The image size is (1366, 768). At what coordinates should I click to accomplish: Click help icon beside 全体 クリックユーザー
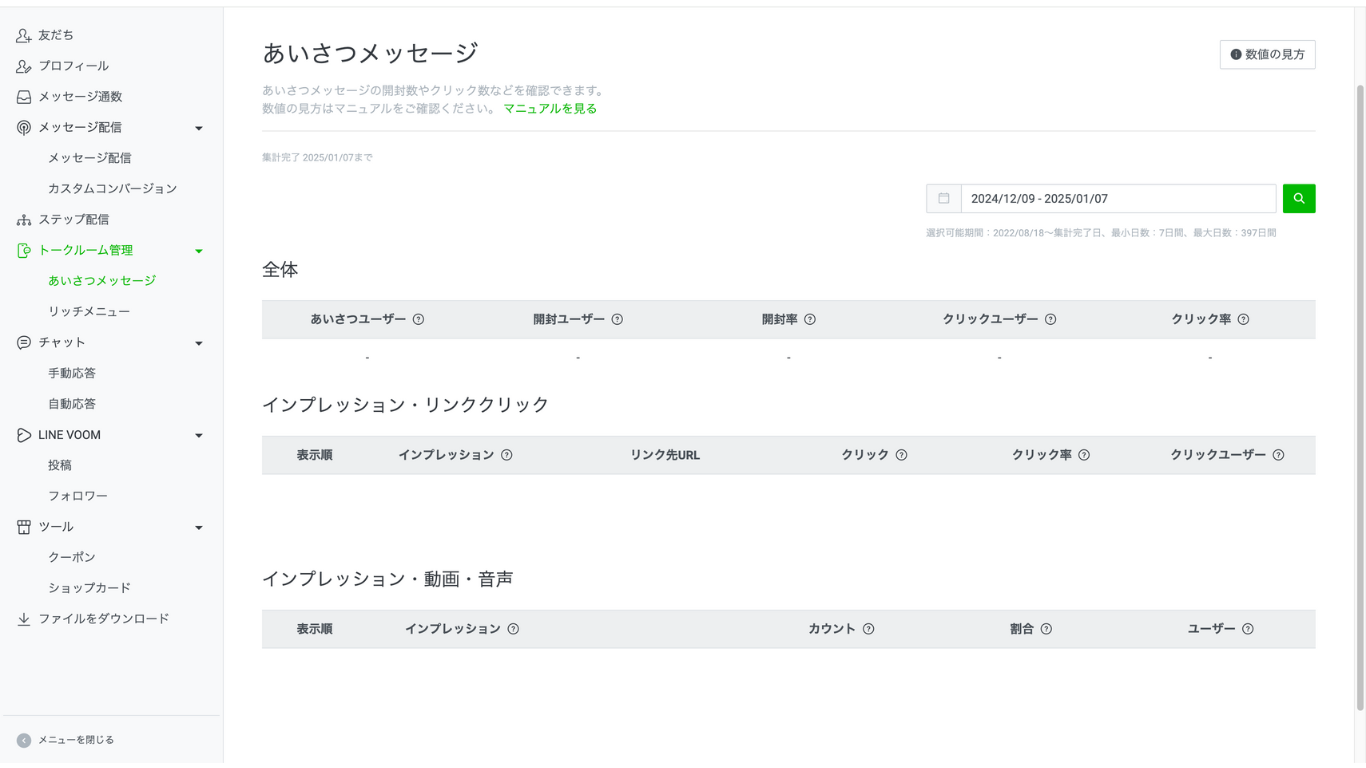coord(1051,319)
